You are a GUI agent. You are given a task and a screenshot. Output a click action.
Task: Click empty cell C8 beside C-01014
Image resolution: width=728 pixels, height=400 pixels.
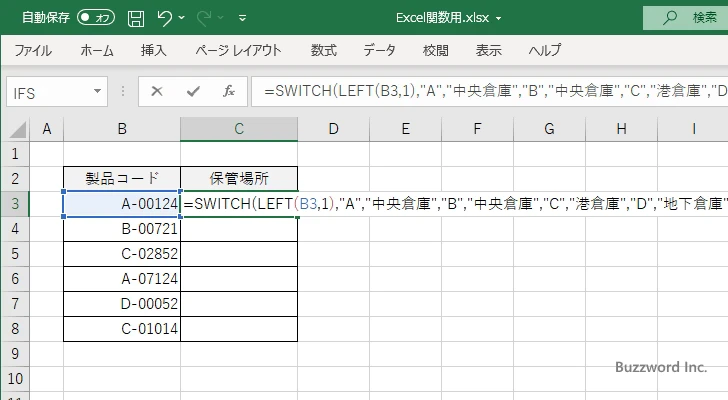point(239,329)
